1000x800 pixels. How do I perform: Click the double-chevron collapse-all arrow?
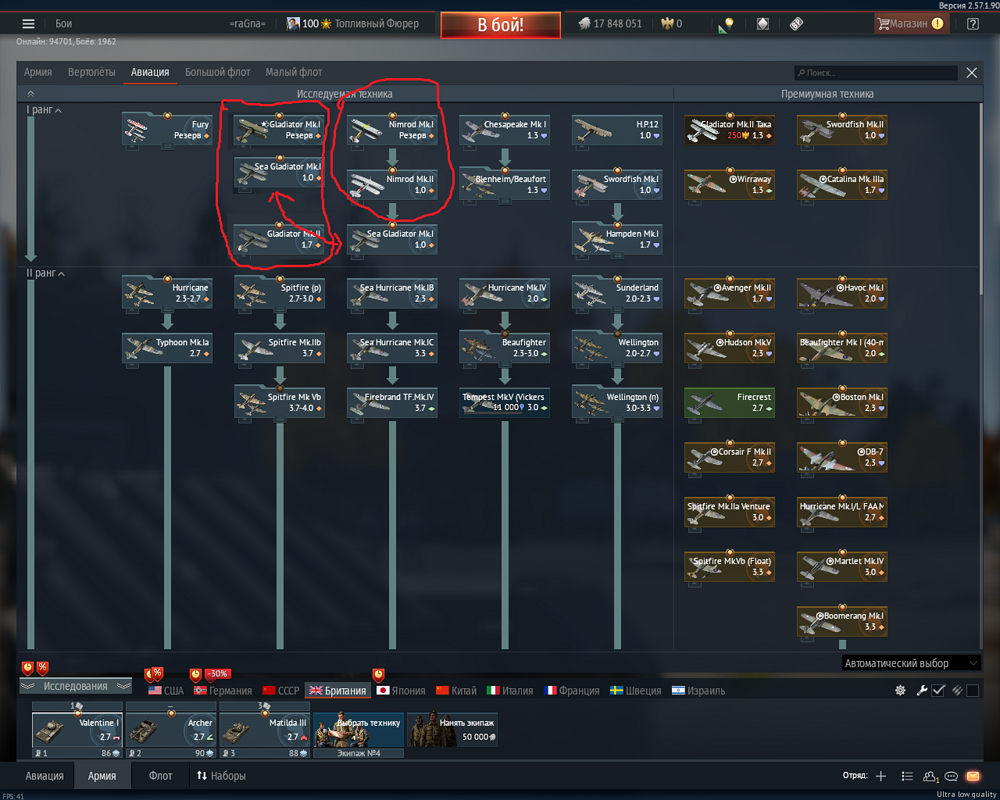(31, 94)
